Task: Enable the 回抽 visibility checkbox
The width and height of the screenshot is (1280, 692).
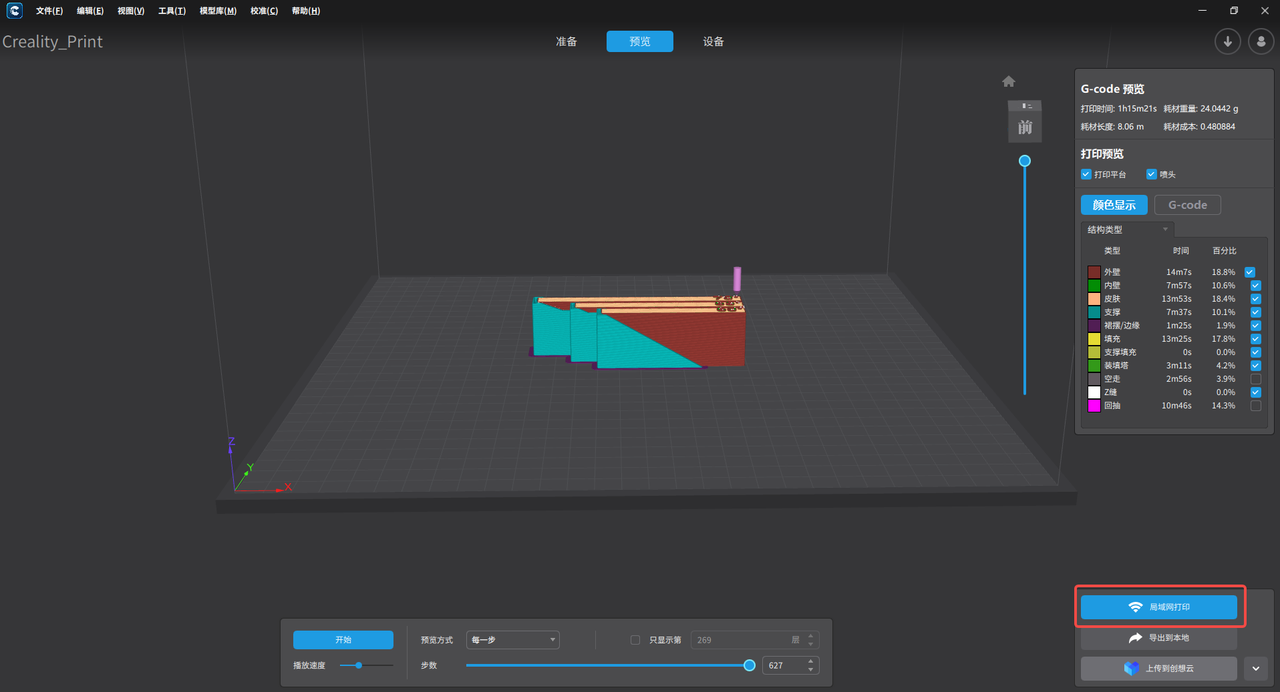Action: click(1256, 406)
